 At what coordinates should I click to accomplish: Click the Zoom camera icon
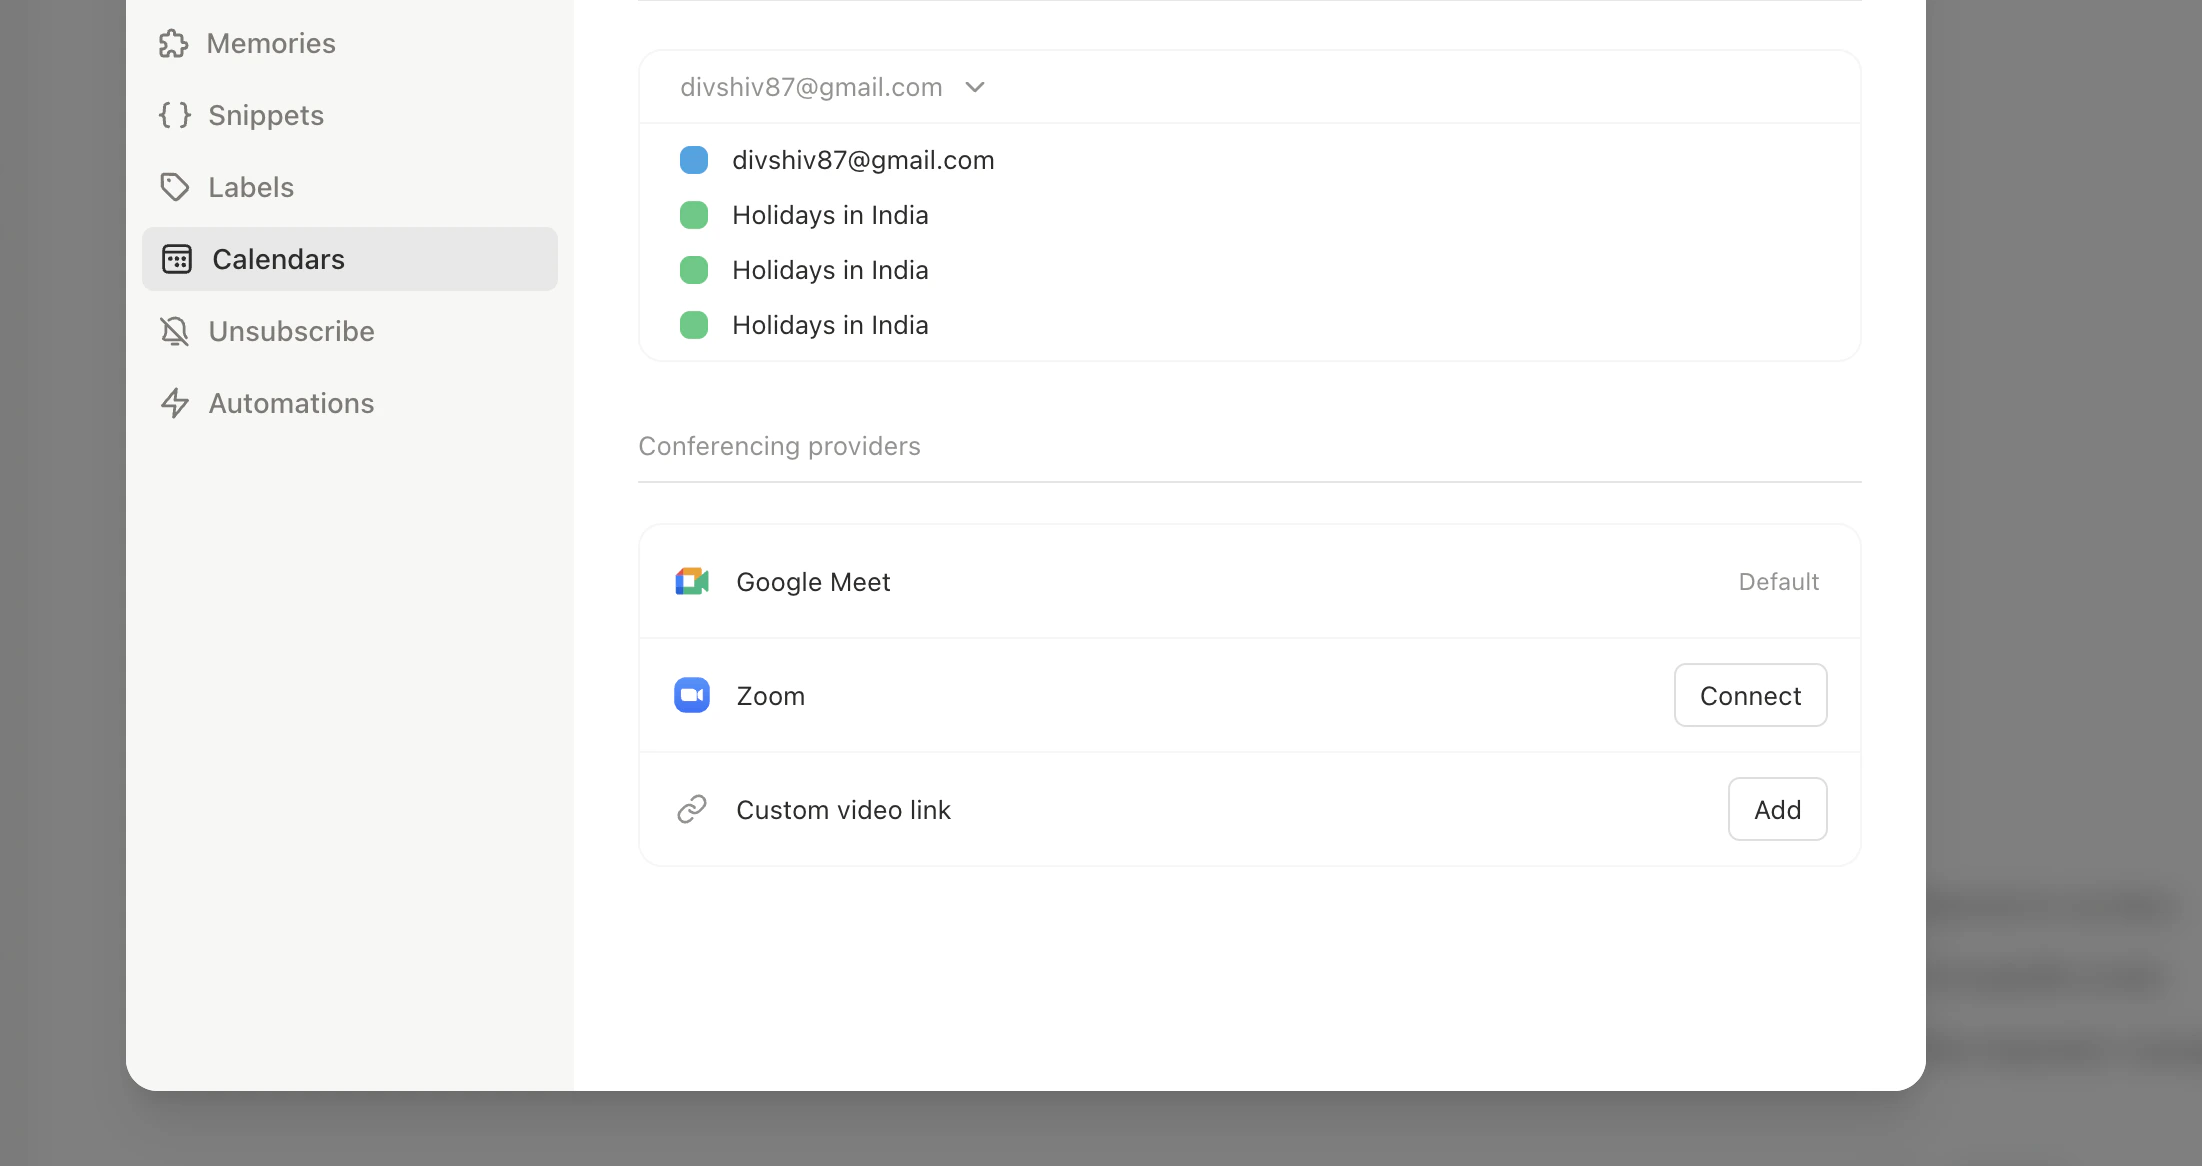pos(691,695)
